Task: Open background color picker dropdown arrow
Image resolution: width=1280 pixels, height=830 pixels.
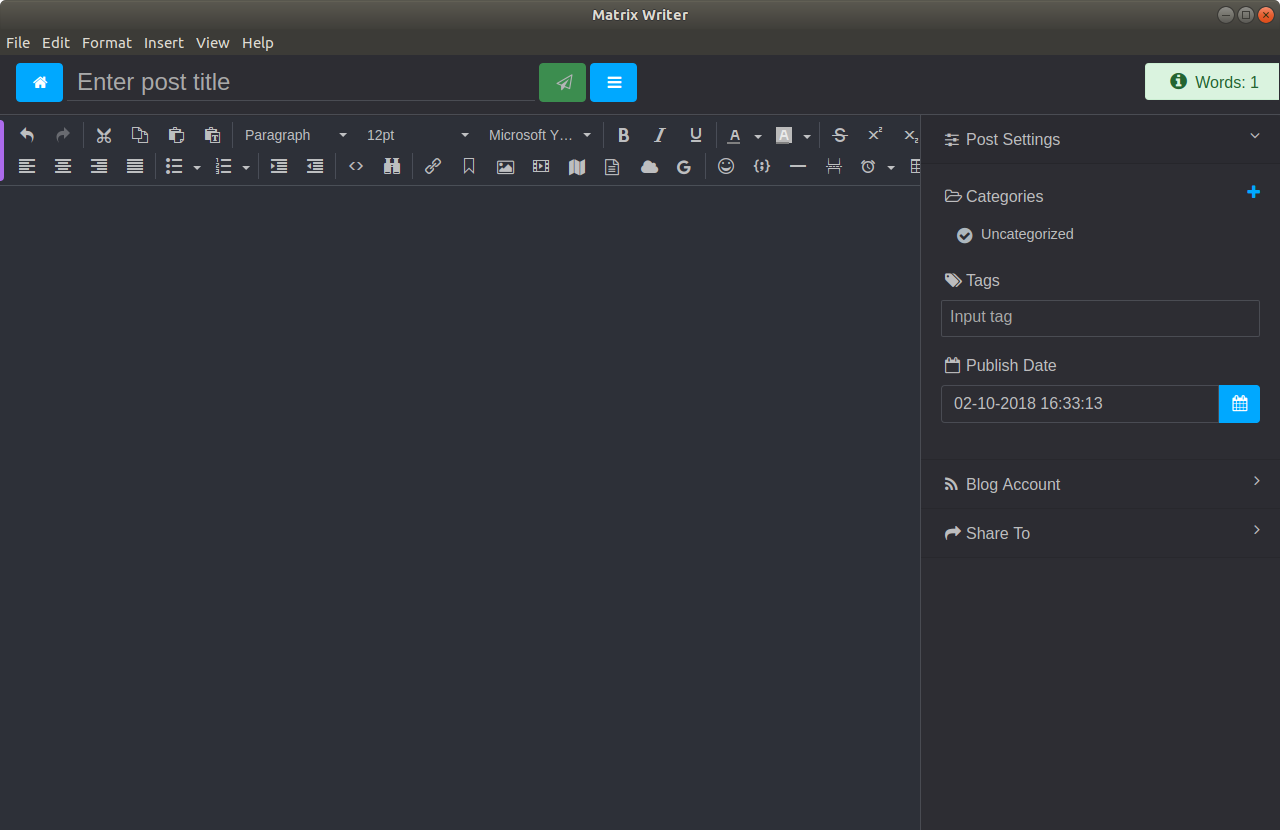Action: click(807, 135)
